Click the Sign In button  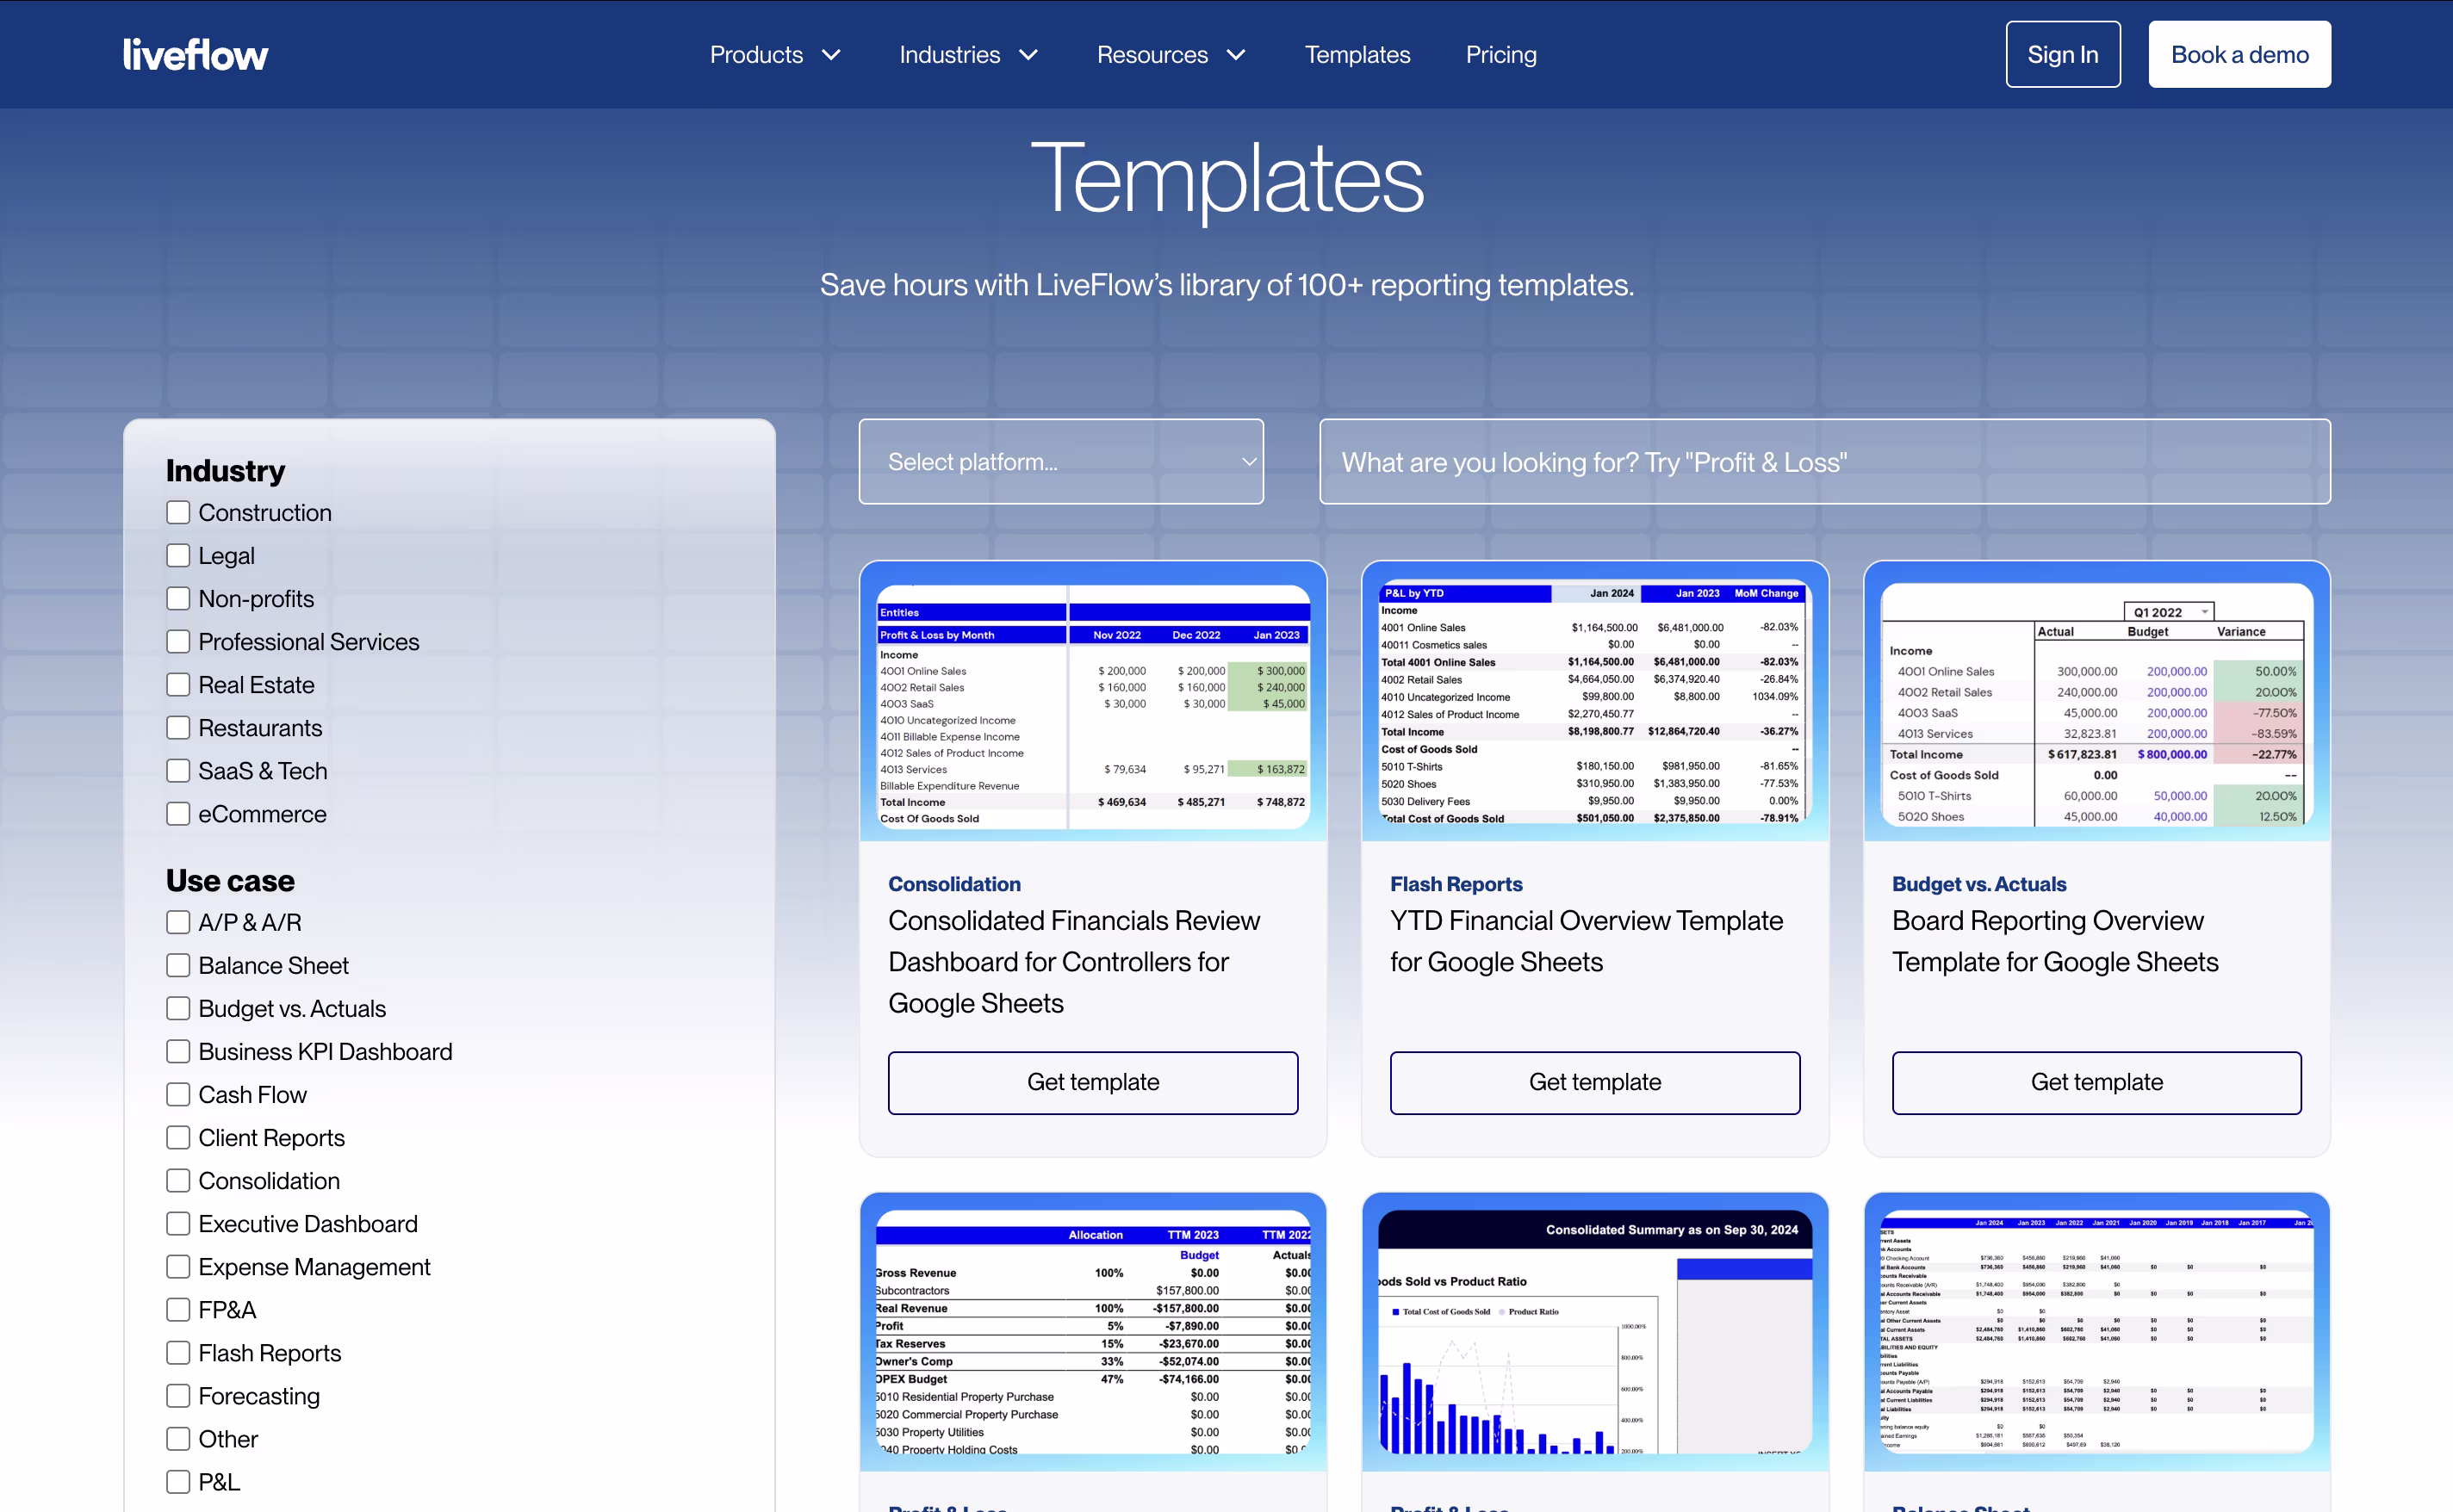[2062, 55]
